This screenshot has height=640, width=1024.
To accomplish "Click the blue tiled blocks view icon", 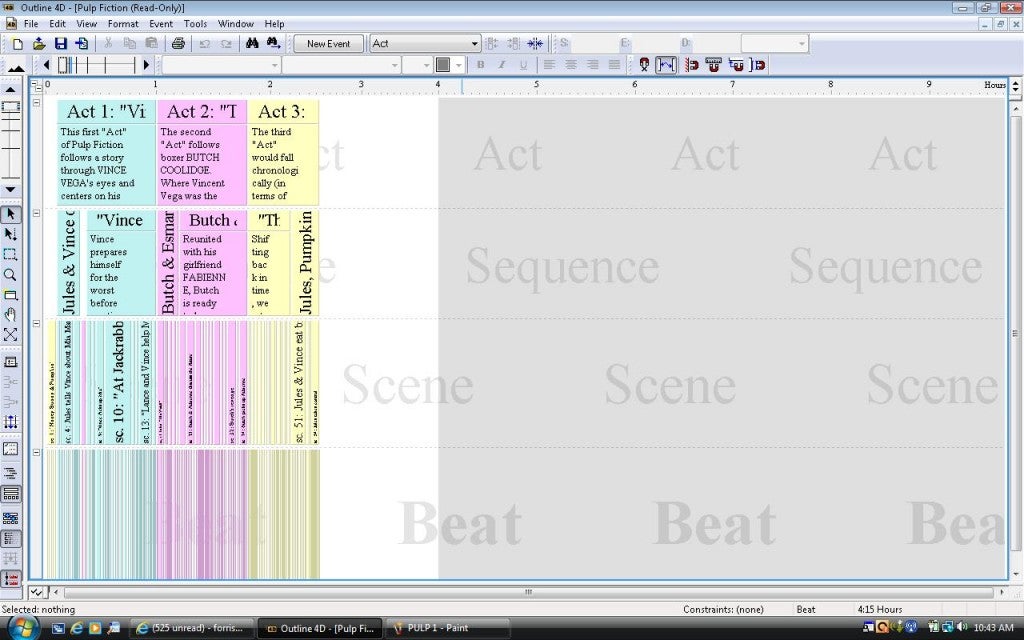I will (x=10, y=519).
